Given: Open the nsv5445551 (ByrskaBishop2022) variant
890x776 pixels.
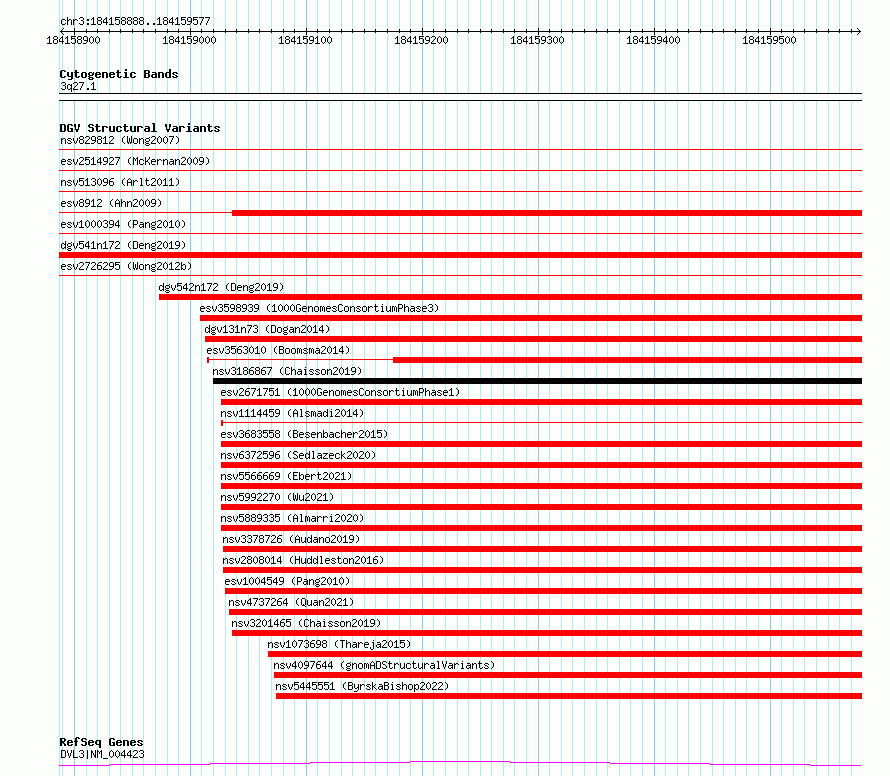Looking at the screenshot, I should [362, 686].
